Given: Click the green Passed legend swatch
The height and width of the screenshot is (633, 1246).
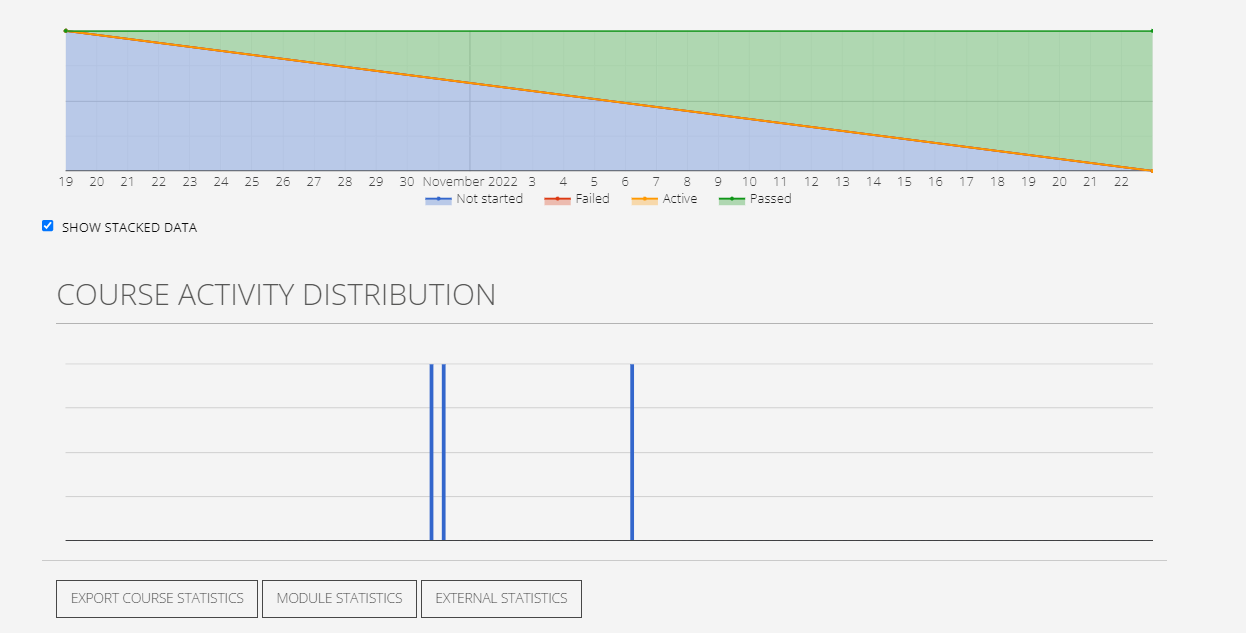Looking at the screenshot, I should point(732,200).
